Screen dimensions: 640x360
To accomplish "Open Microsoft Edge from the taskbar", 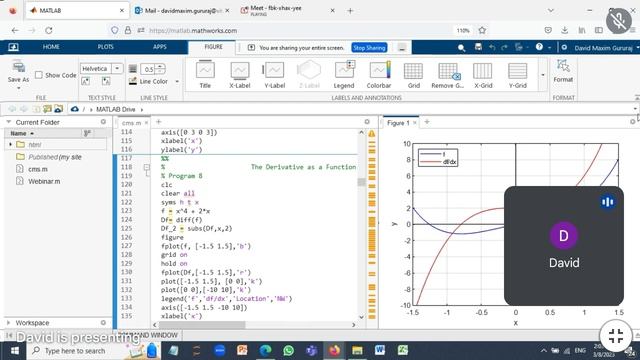I will [x=265, y=350].
